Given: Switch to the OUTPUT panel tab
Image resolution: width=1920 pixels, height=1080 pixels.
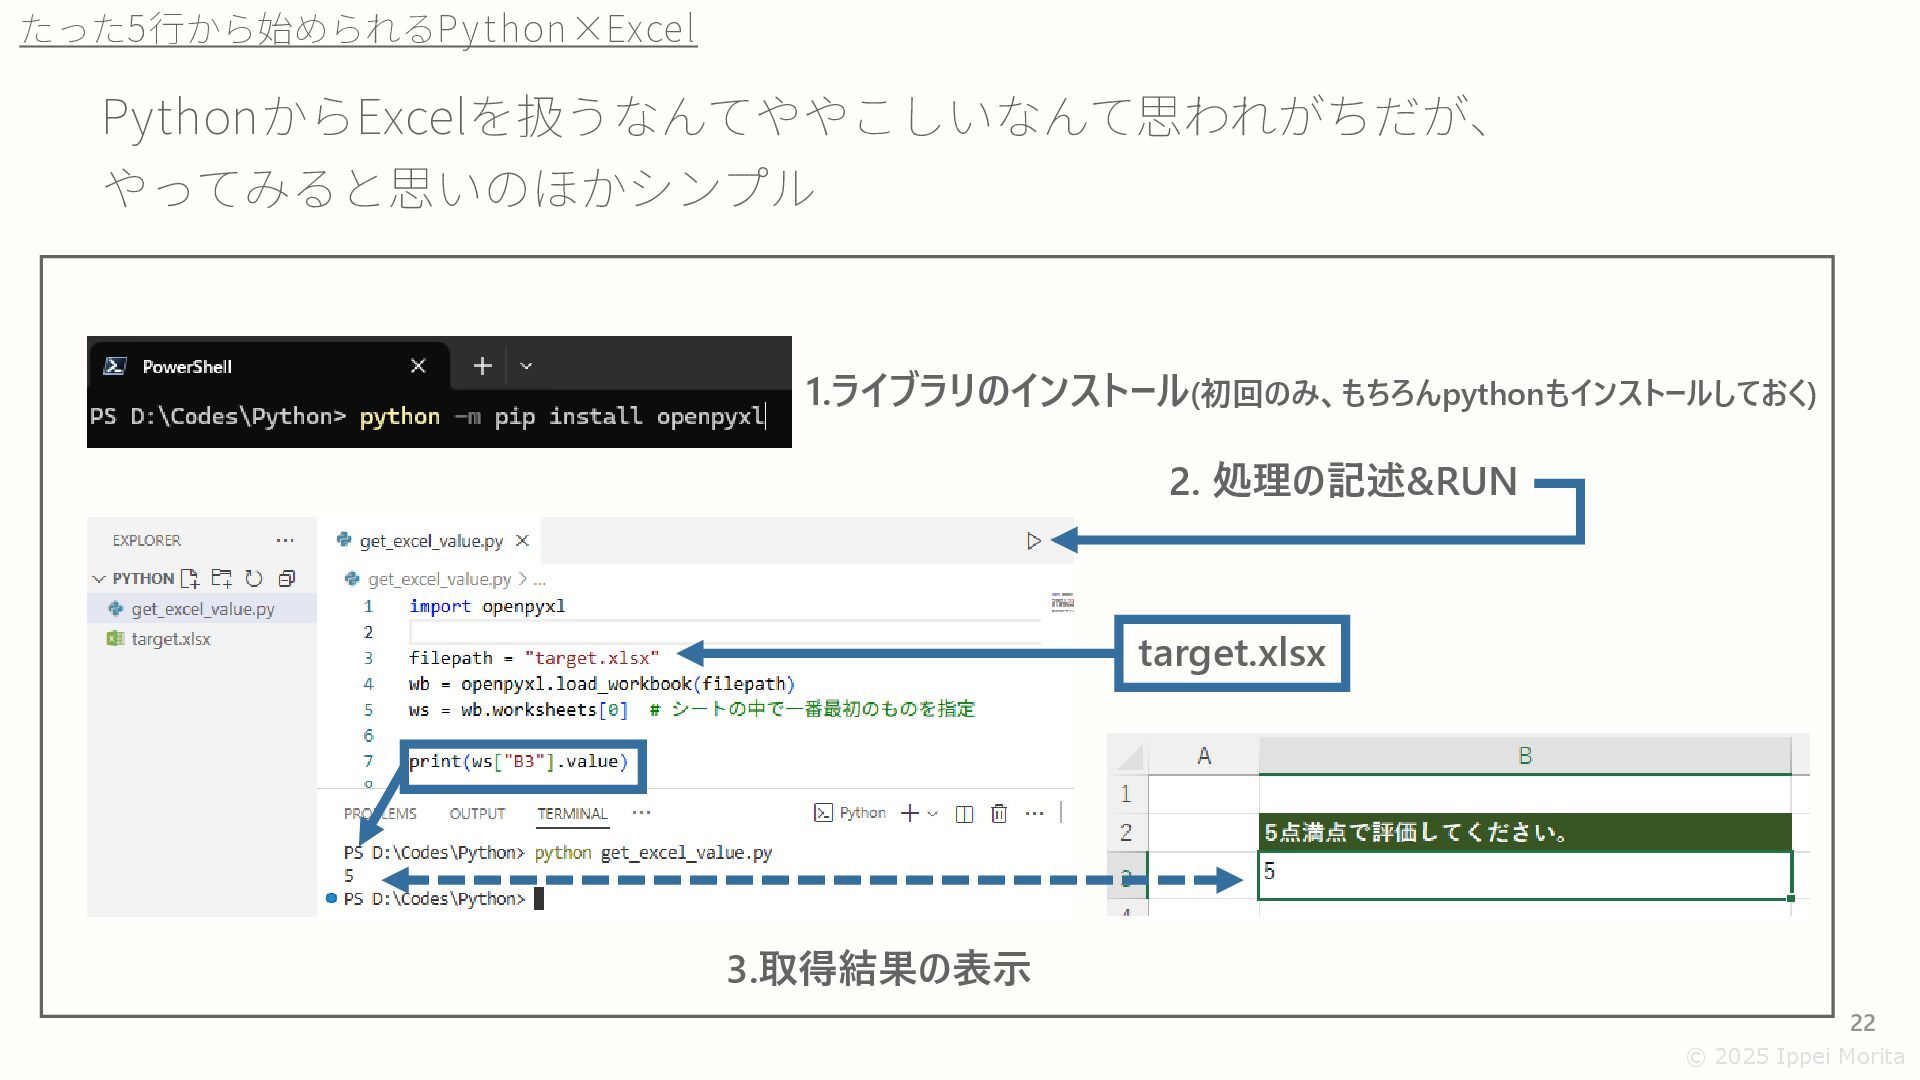Looking at the screenshot, I should 477,813.
